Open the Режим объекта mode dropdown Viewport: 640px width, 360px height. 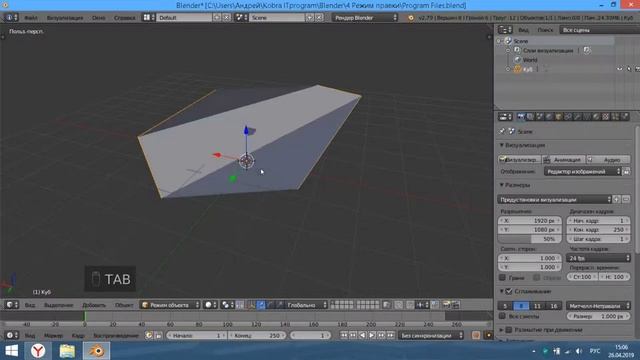(170, 305)
